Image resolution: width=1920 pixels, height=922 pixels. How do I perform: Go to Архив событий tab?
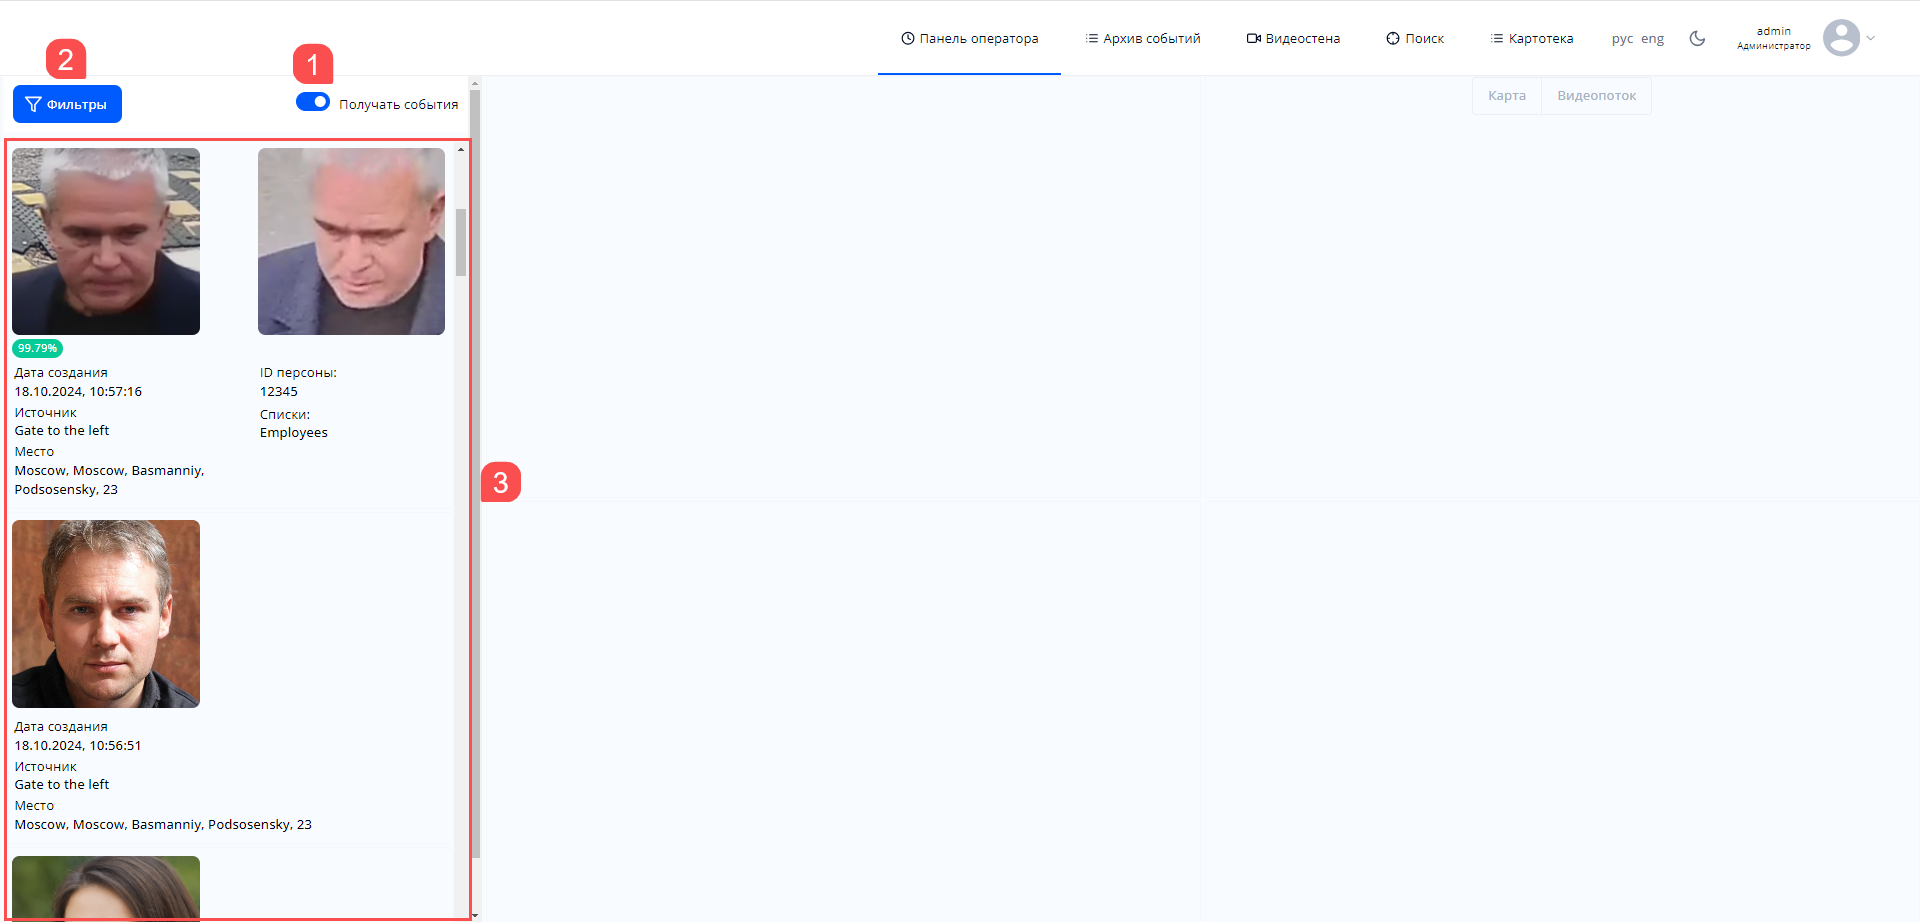coord(1143,39)
